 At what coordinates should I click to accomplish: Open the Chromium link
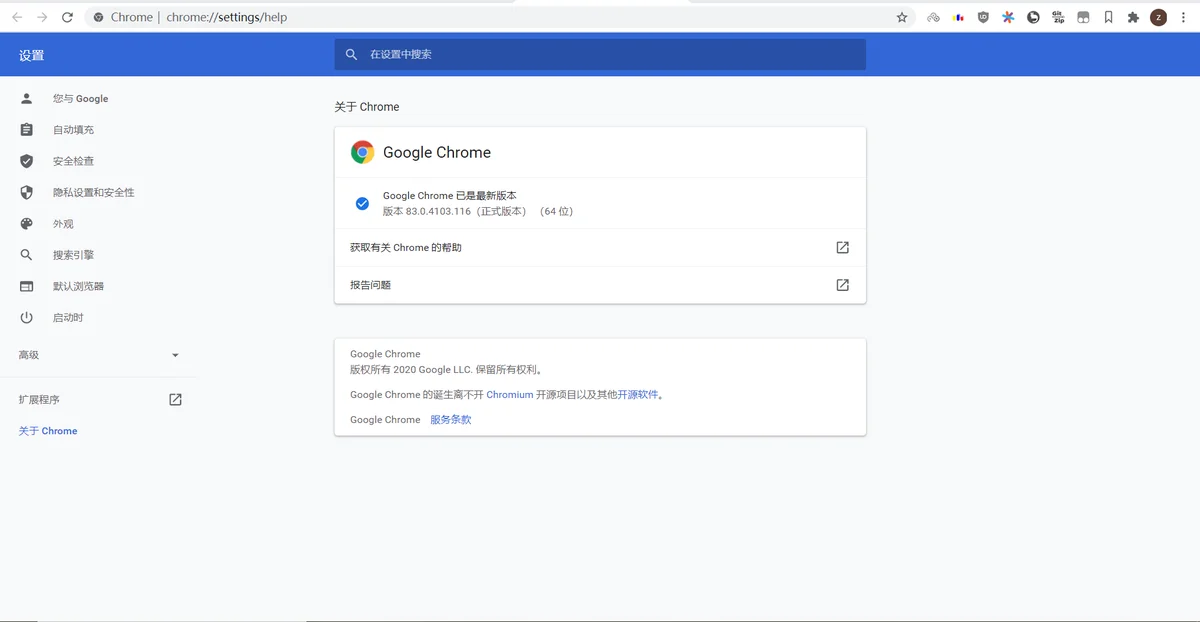coord(510,395)
